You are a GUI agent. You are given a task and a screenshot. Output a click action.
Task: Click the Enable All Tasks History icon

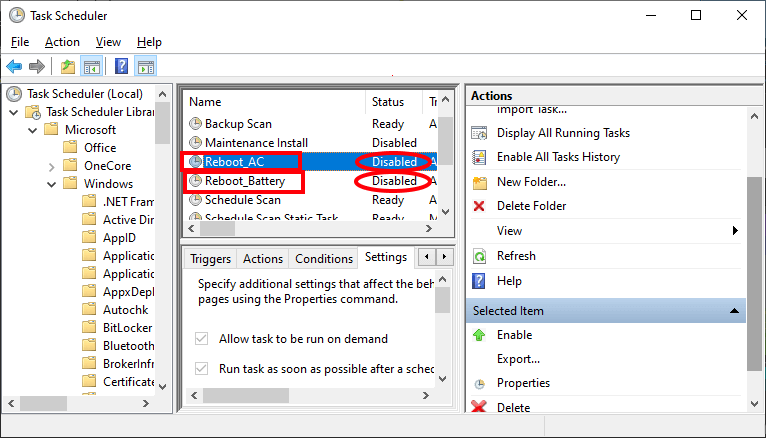coord(479,157)
